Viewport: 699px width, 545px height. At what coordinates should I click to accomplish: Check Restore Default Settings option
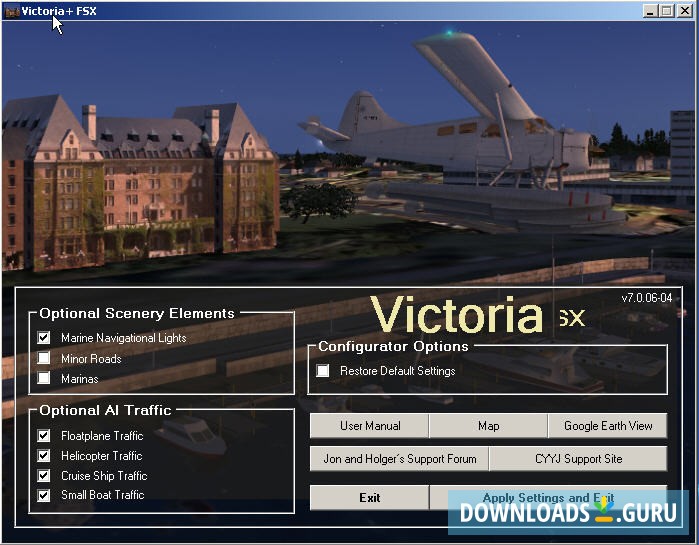click(323, 371)
